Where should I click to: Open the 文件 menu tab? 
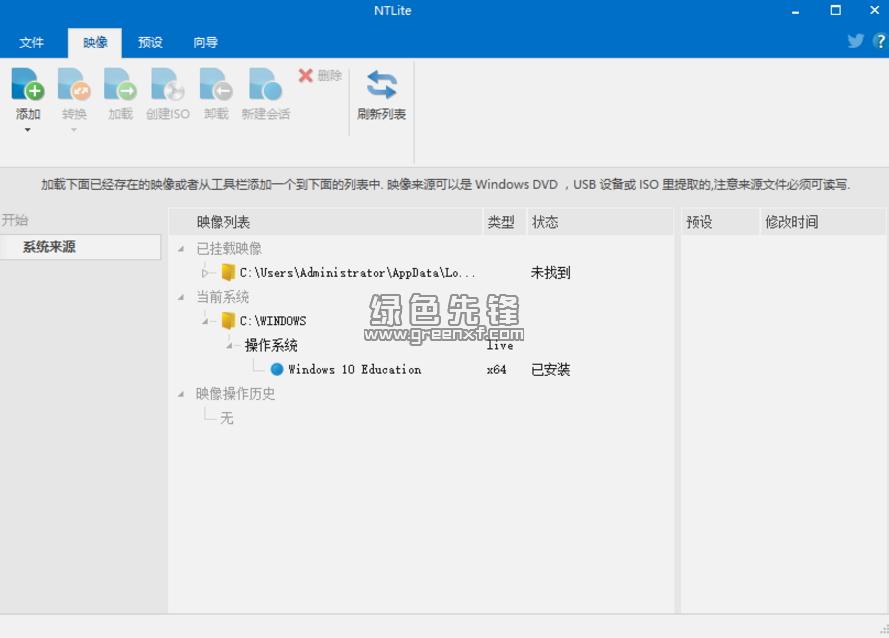[31, 43]
